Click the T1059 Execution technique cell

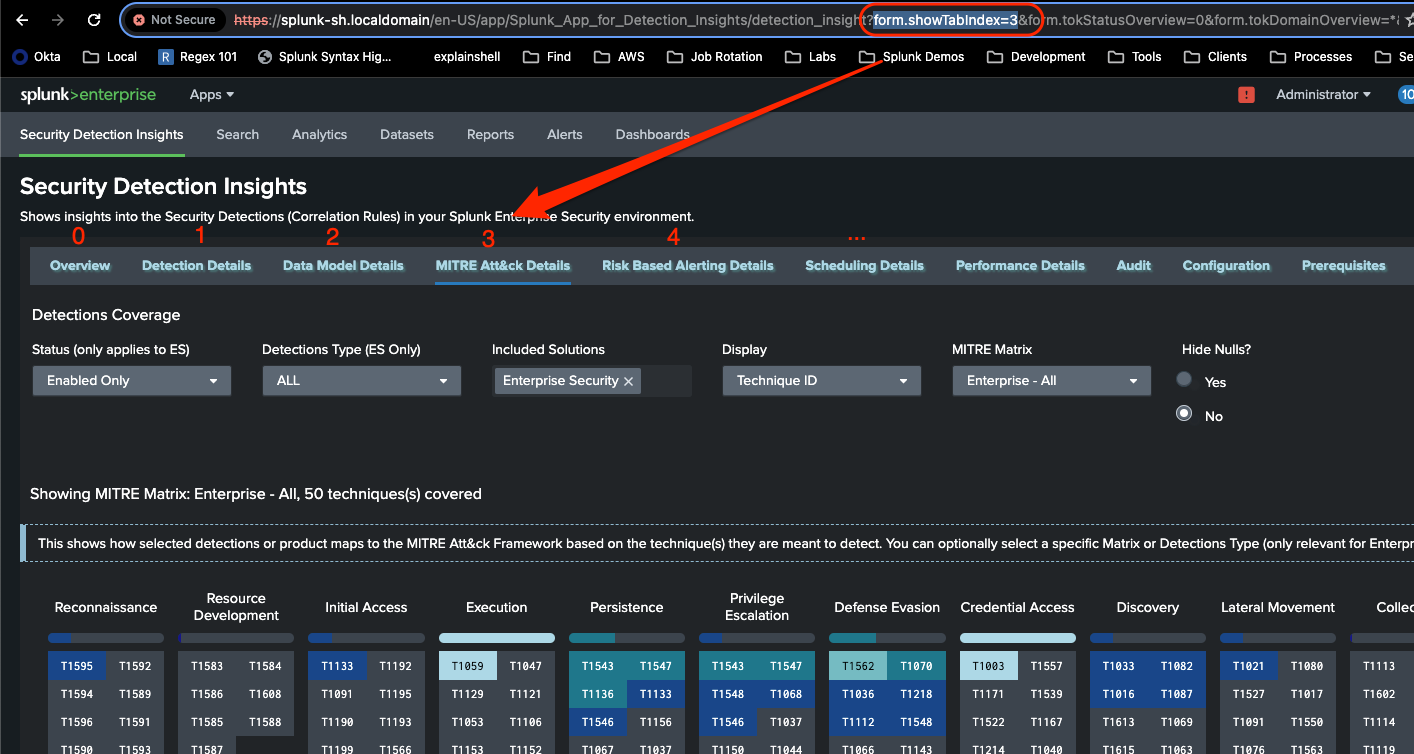[x=468, y=666]
